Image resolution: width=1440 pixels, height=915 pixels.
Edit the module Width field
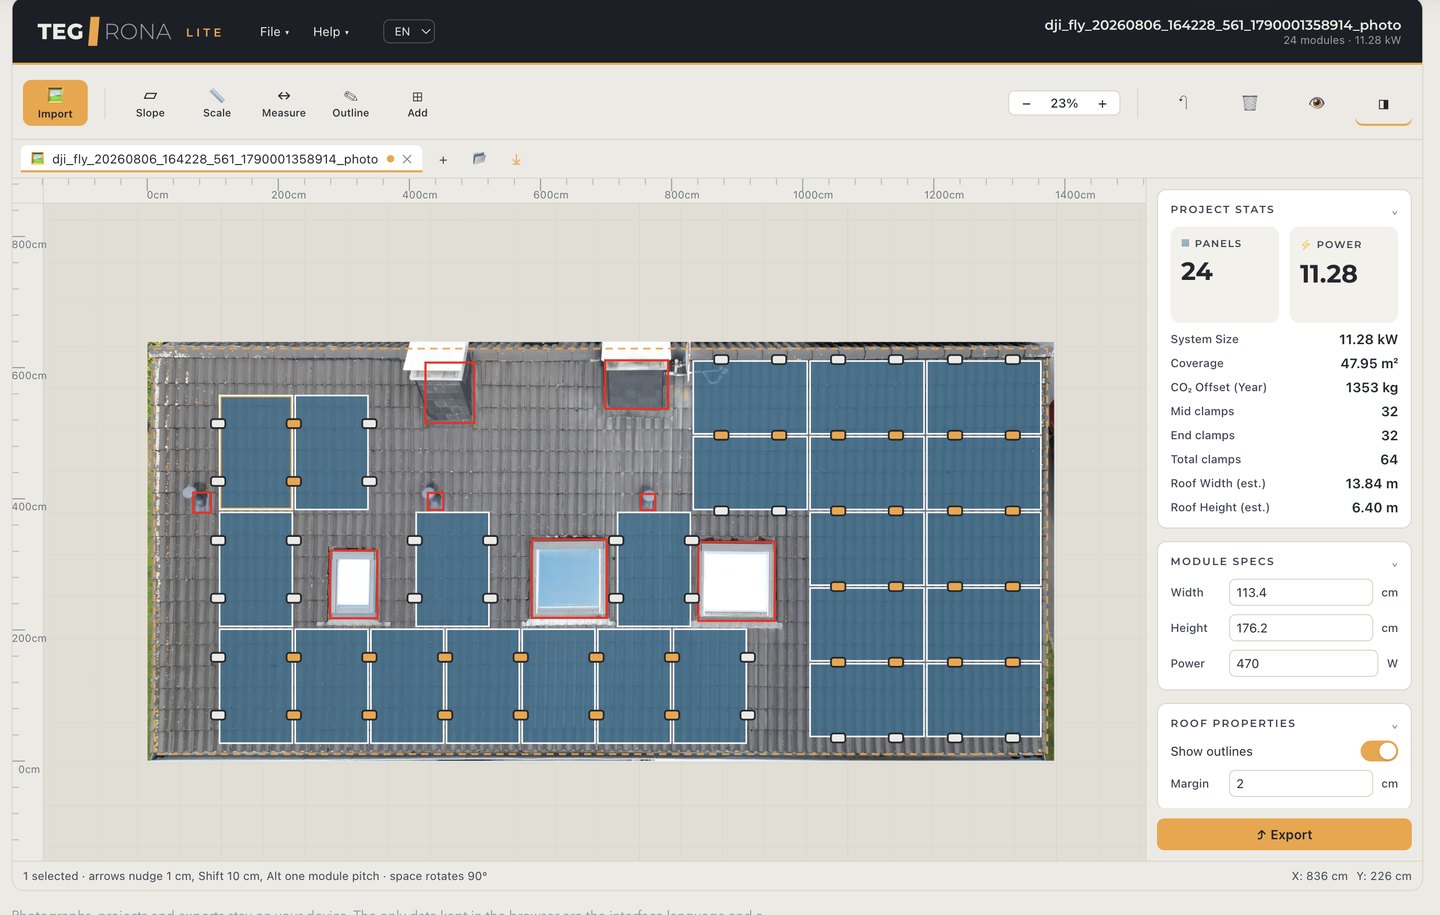pos(1300,592)
